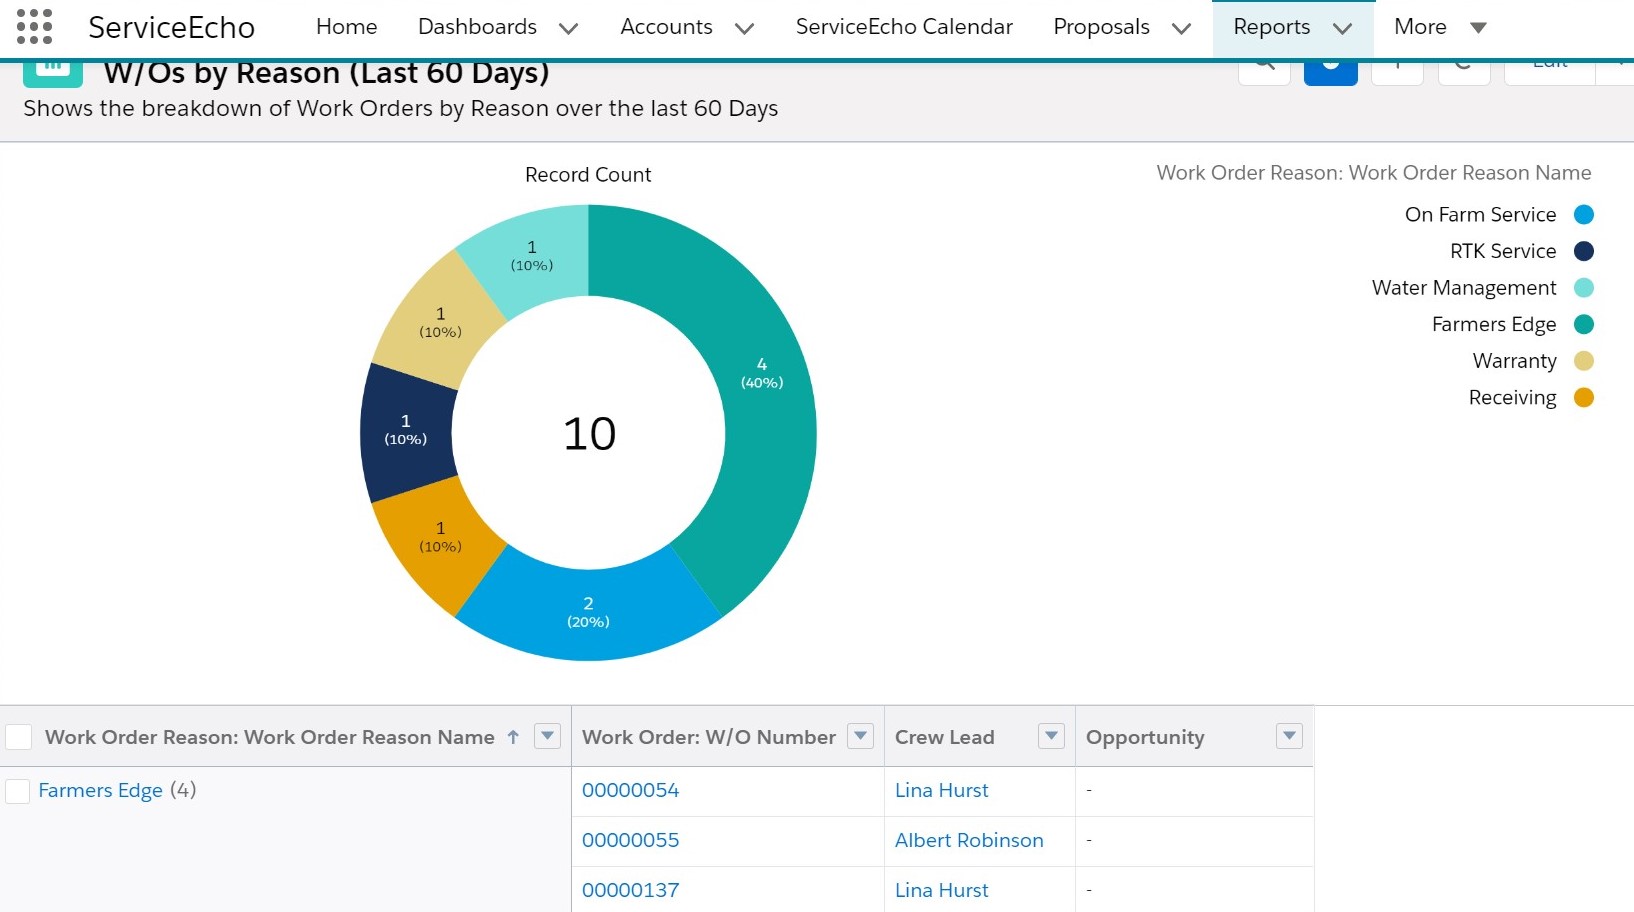
Task: Open Albert Robinson crew lead link
Action: pos(968,840)
